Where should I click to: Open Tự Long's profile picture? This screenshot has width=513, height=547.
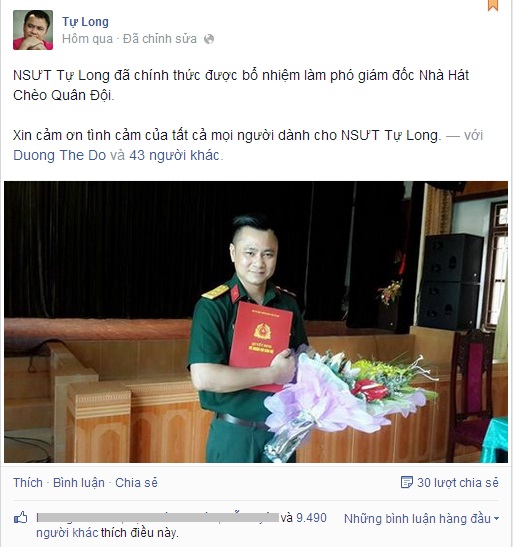[x=33, y=30]
